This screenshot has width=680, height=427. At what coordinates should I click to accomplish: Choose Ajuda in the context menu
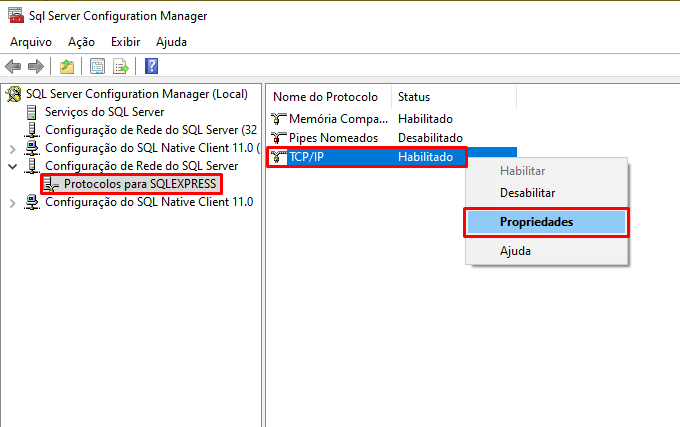[x=546, y=251]
